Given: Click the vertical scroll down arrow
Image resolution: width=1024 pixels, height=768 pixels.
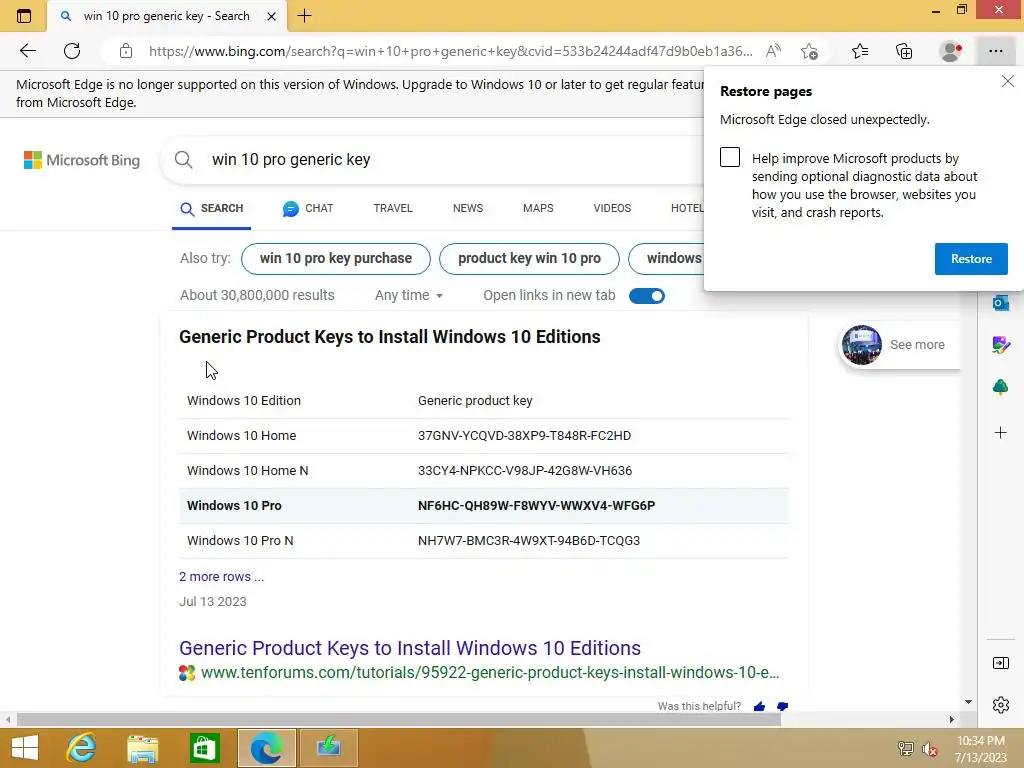Looking at the screenshot, I should (x=968, y=702).
